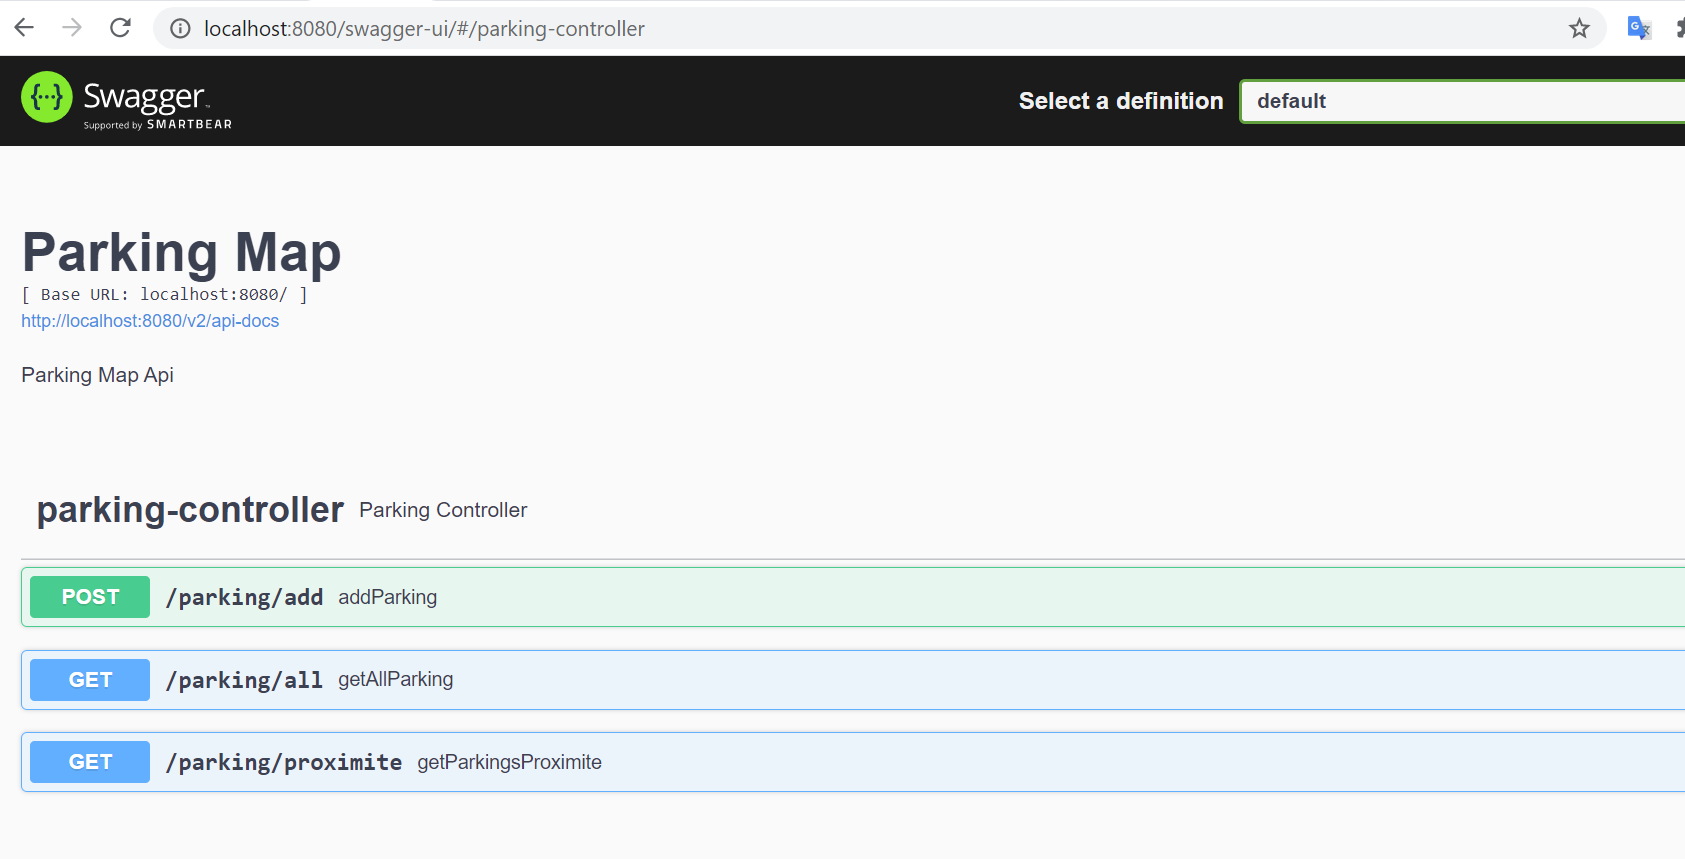Open the v2/api-docs link

(150, 321)
